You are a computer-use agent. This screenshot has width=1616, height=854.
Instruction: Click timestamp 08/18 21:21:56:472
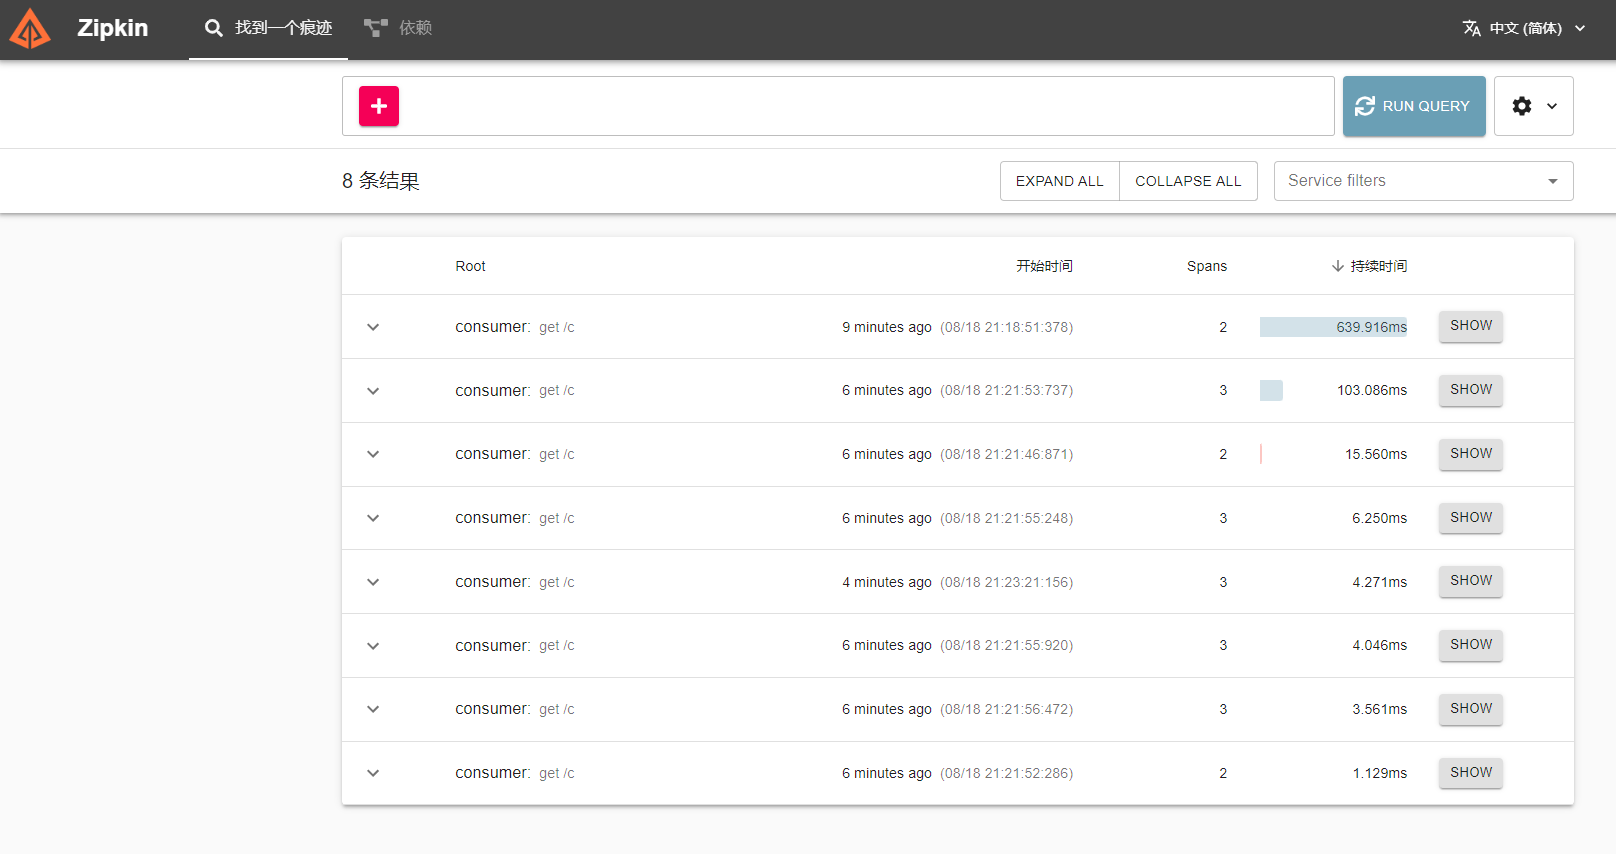(x=1006, y=709)
